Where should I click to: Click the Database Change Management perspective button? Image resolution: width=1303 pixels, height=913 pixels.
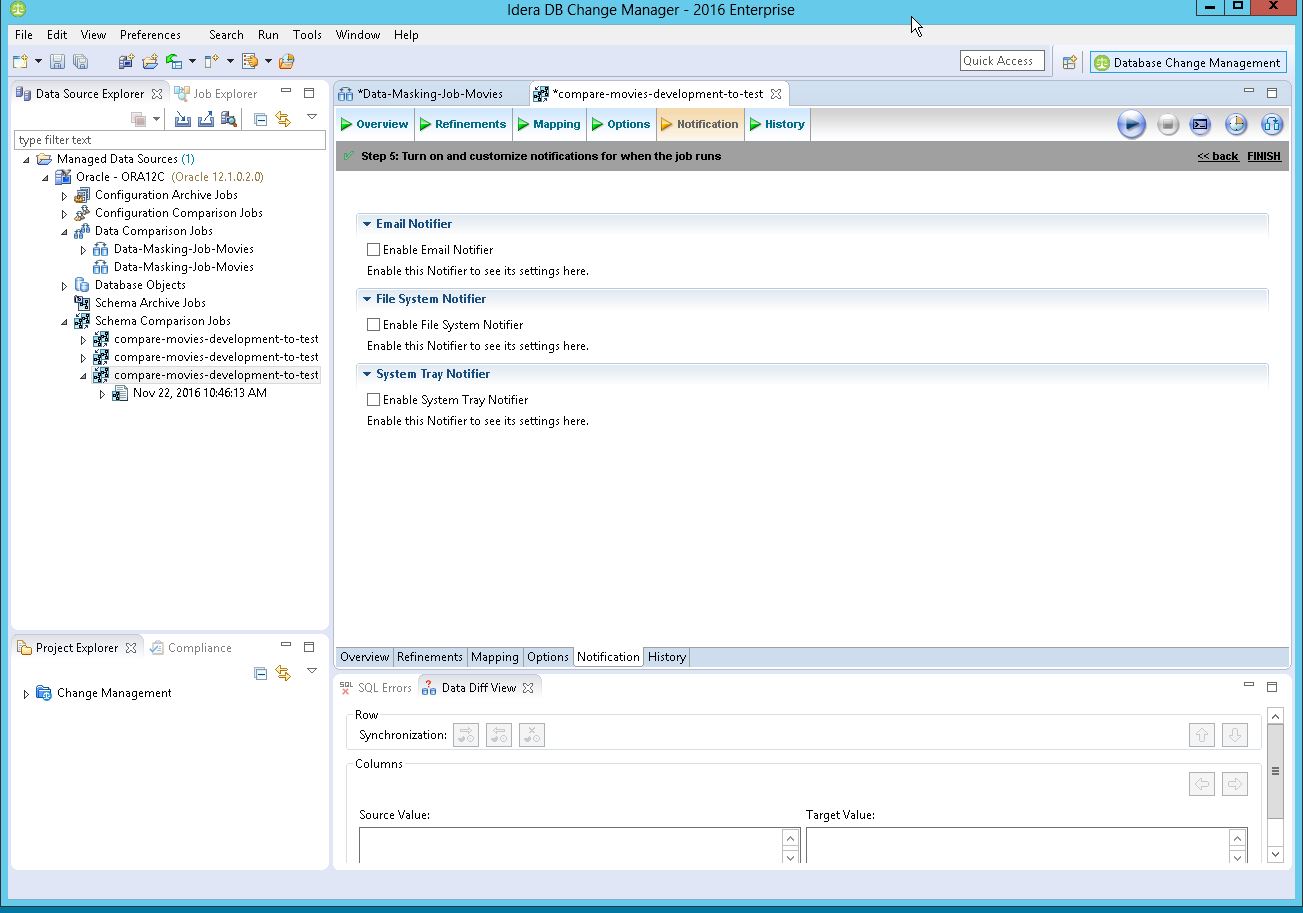[1188, 62]
